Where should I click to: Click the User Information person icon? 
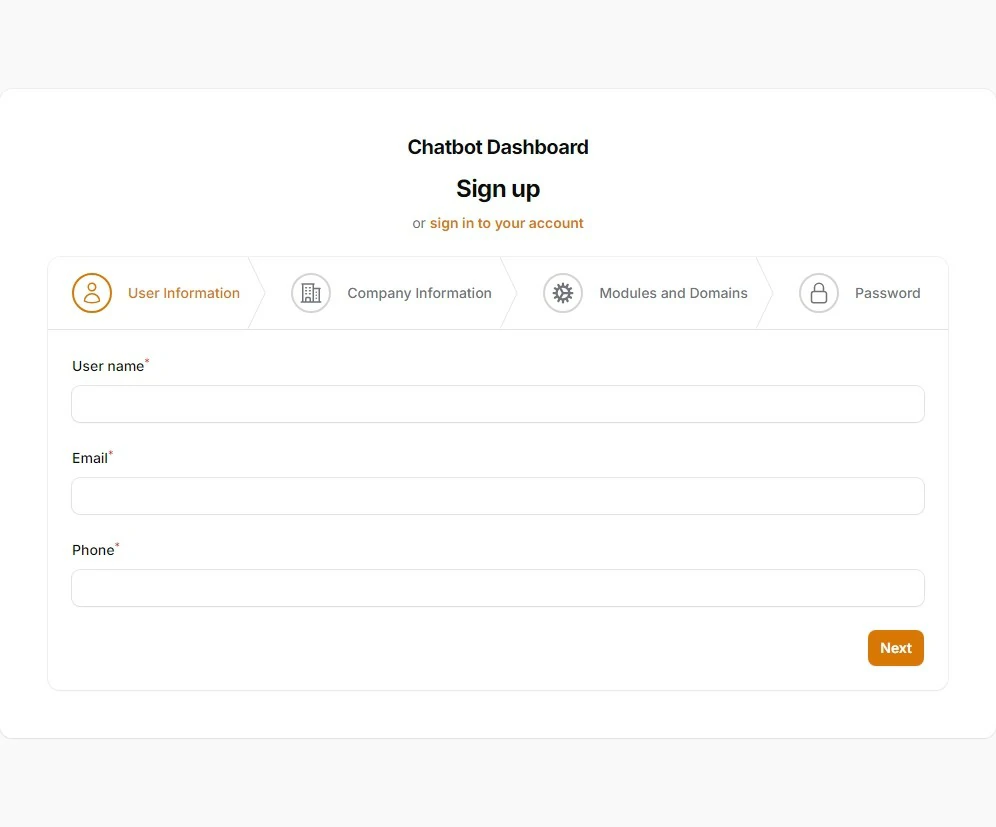point(92,293)
